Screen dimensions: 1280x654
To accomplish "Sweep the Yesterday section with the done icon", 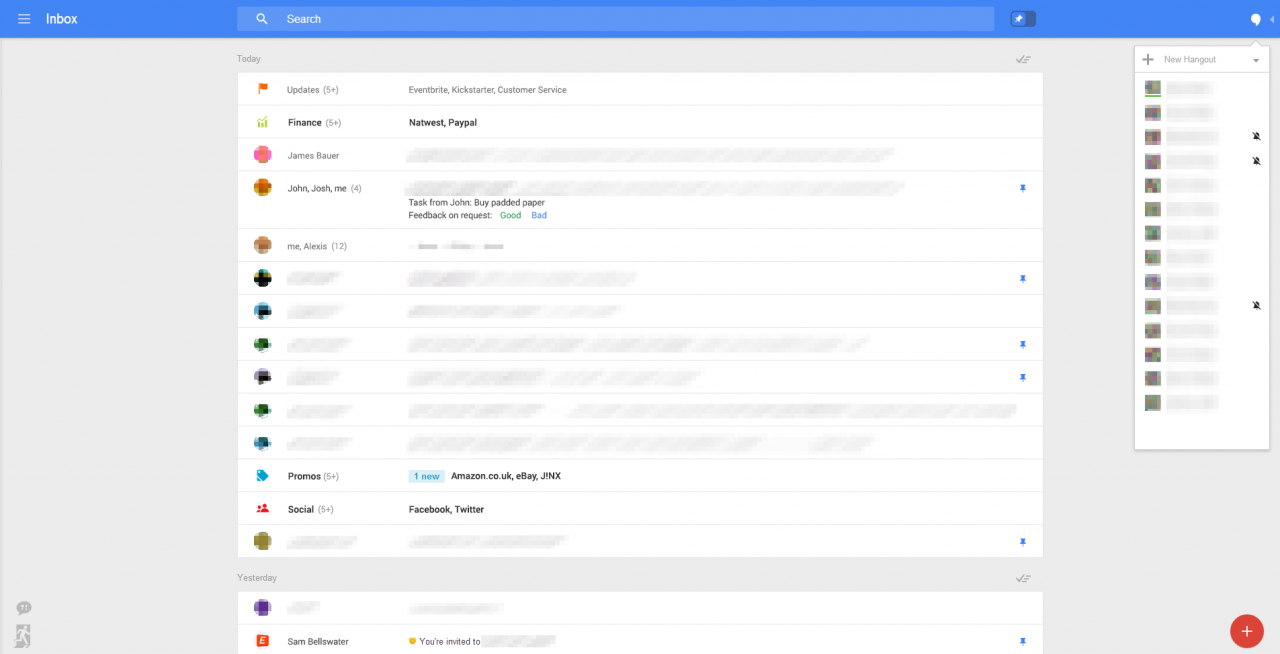I will [x=1022, y=578].
